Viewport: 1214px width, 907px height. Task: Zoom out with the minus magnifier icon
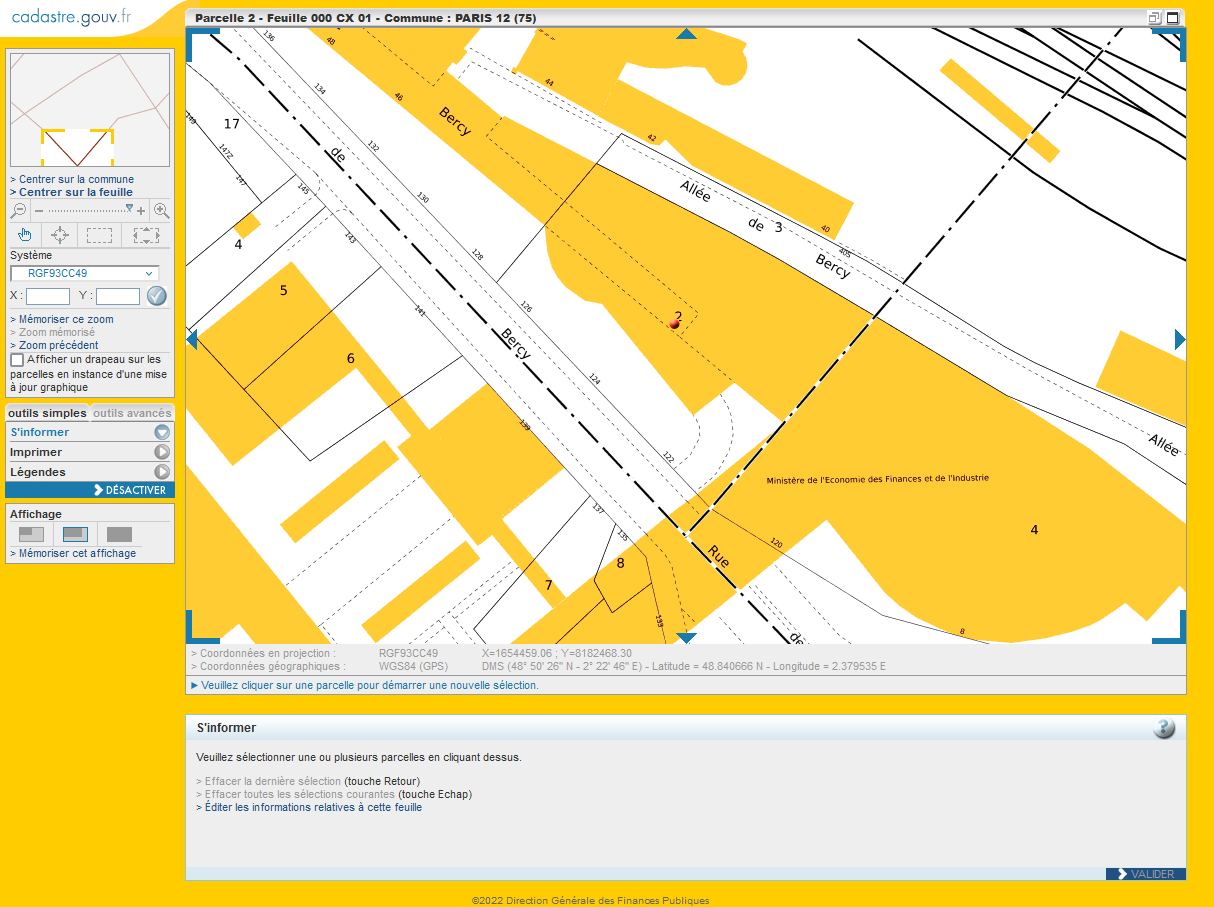pos(18,211)
